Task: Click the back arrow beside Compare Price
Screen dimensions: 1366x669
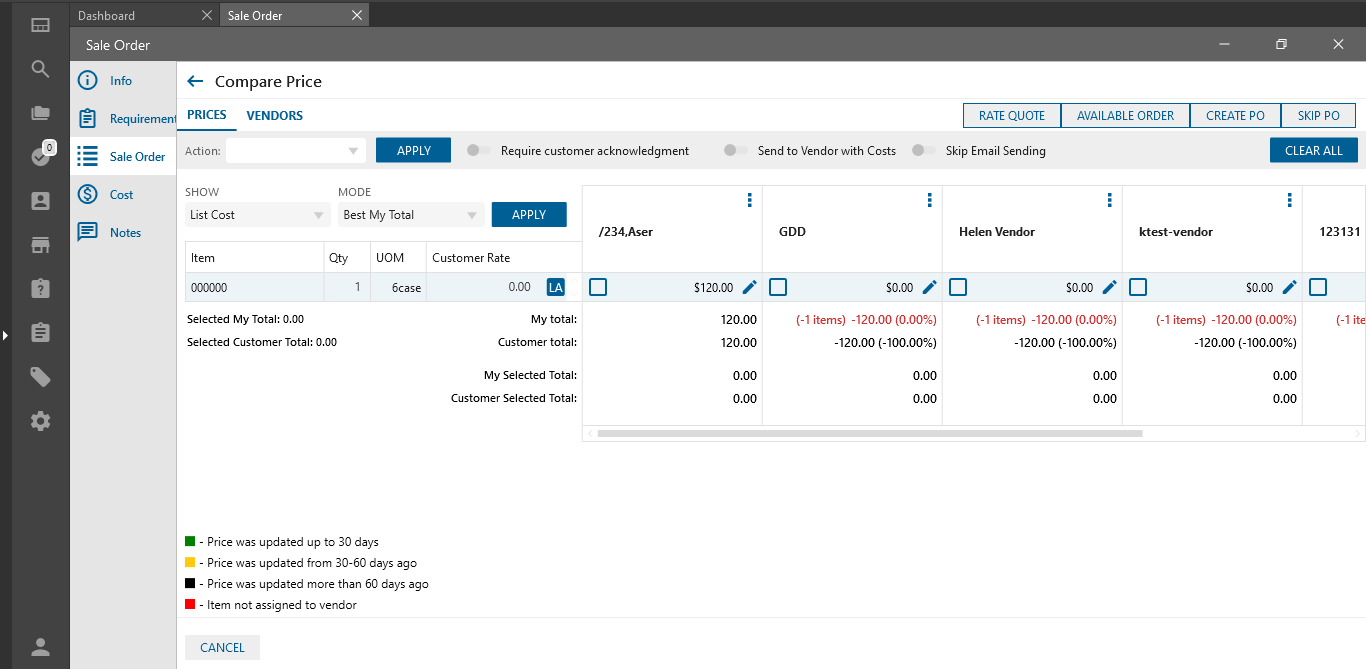Action: coord(195,81)
